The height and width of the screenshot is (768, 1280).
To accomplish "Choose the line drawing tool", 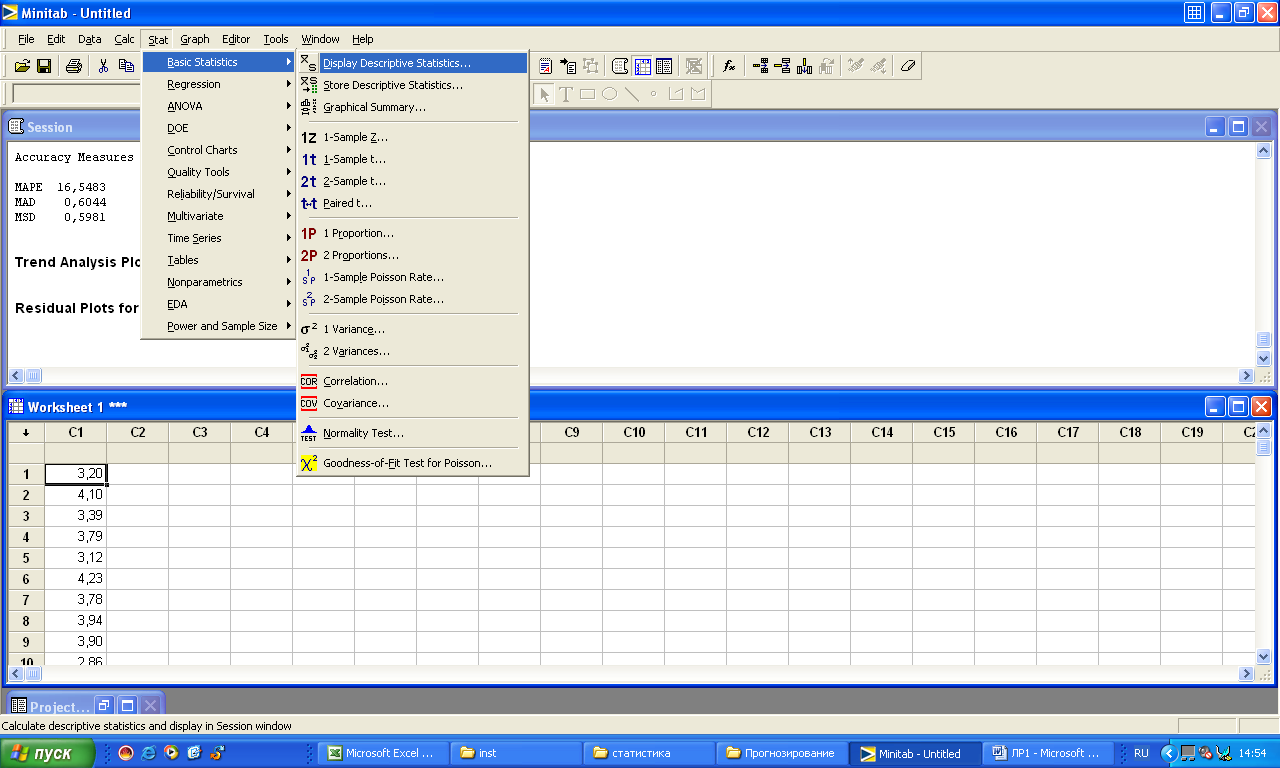I will click(631, 94).
